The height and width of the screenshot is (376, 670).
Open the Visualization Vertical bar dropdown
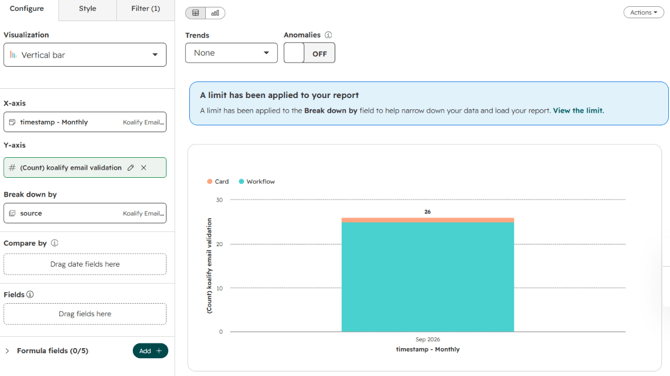[85, 55]
